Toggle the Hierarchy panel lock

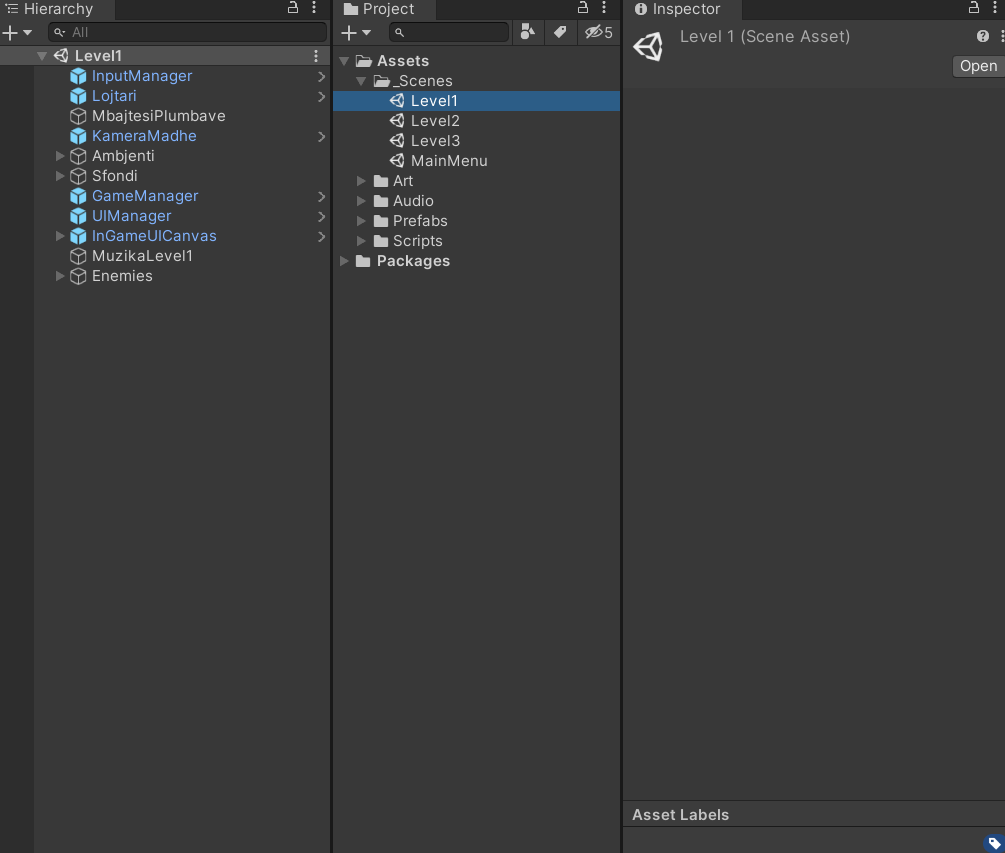pos(293,8)
